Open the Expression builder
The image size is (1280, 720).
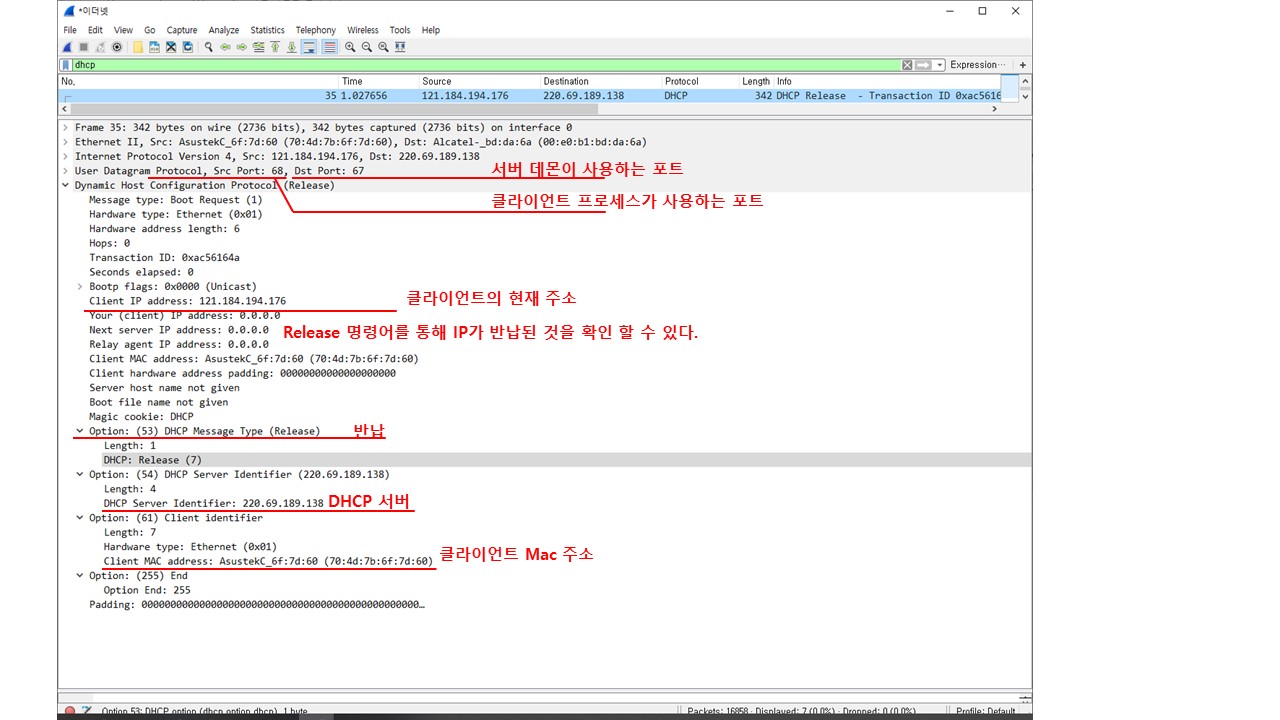[978, 65]
